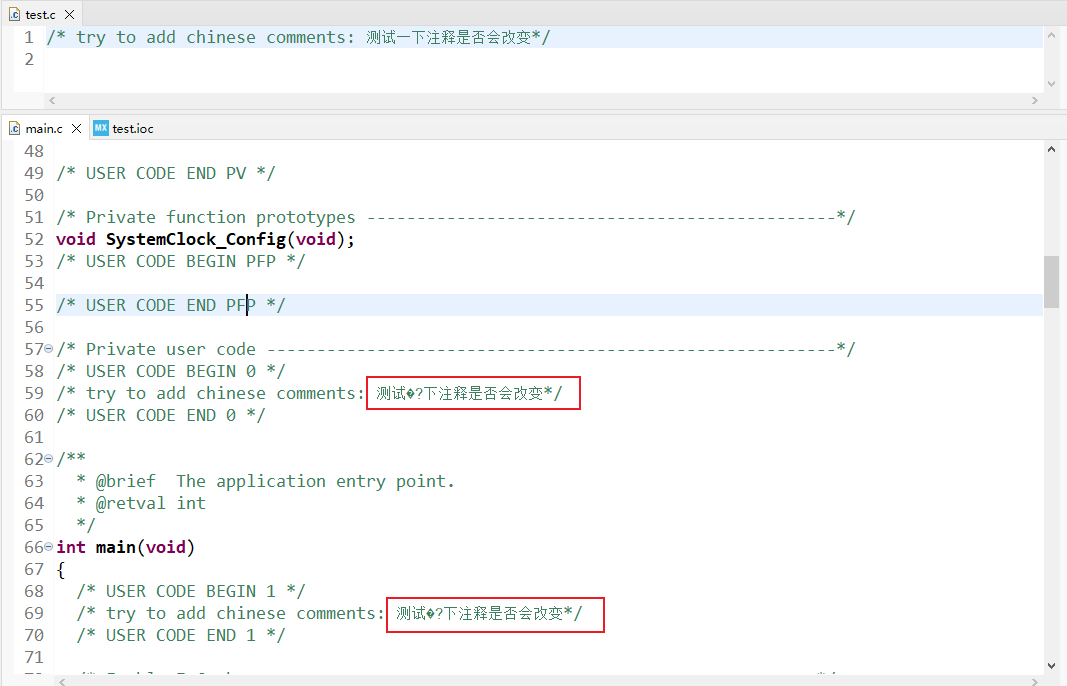Viewport: 1067px width, 686px height.
Task: Close the main.c editor tab
Action: (77, 128)
